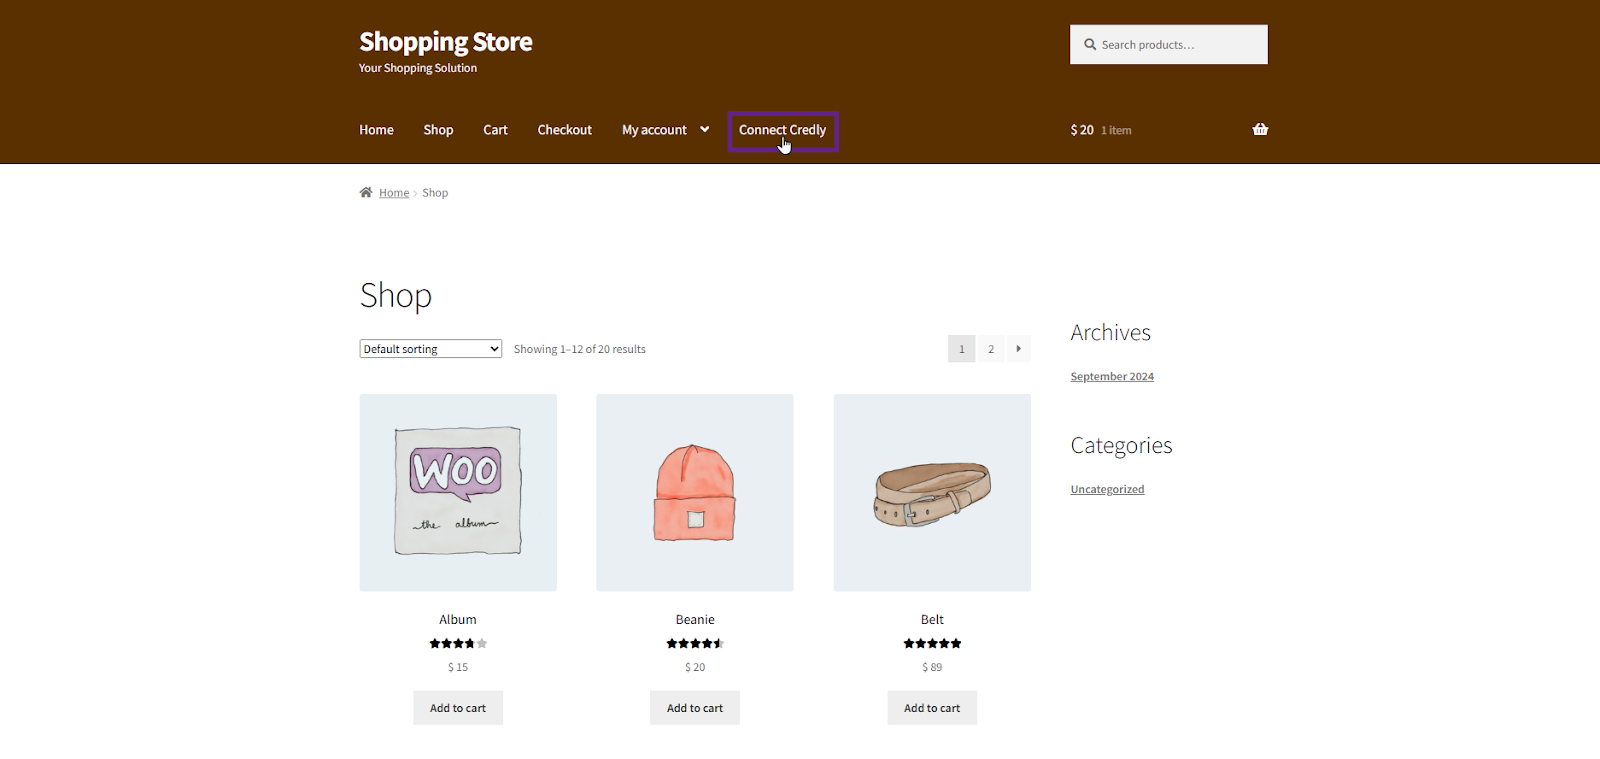Expand the My account dropdown arrow
The height and width of the screenshot is (759, 1600).
[705, 130]
